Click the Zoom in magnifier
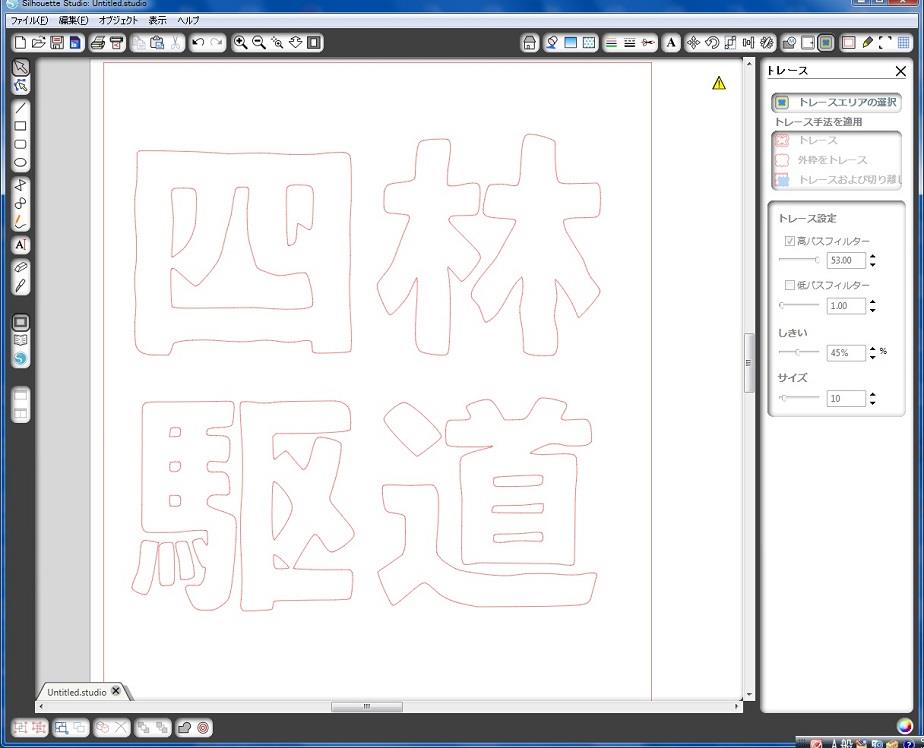The image size is (924, 748). pos(240,42)
